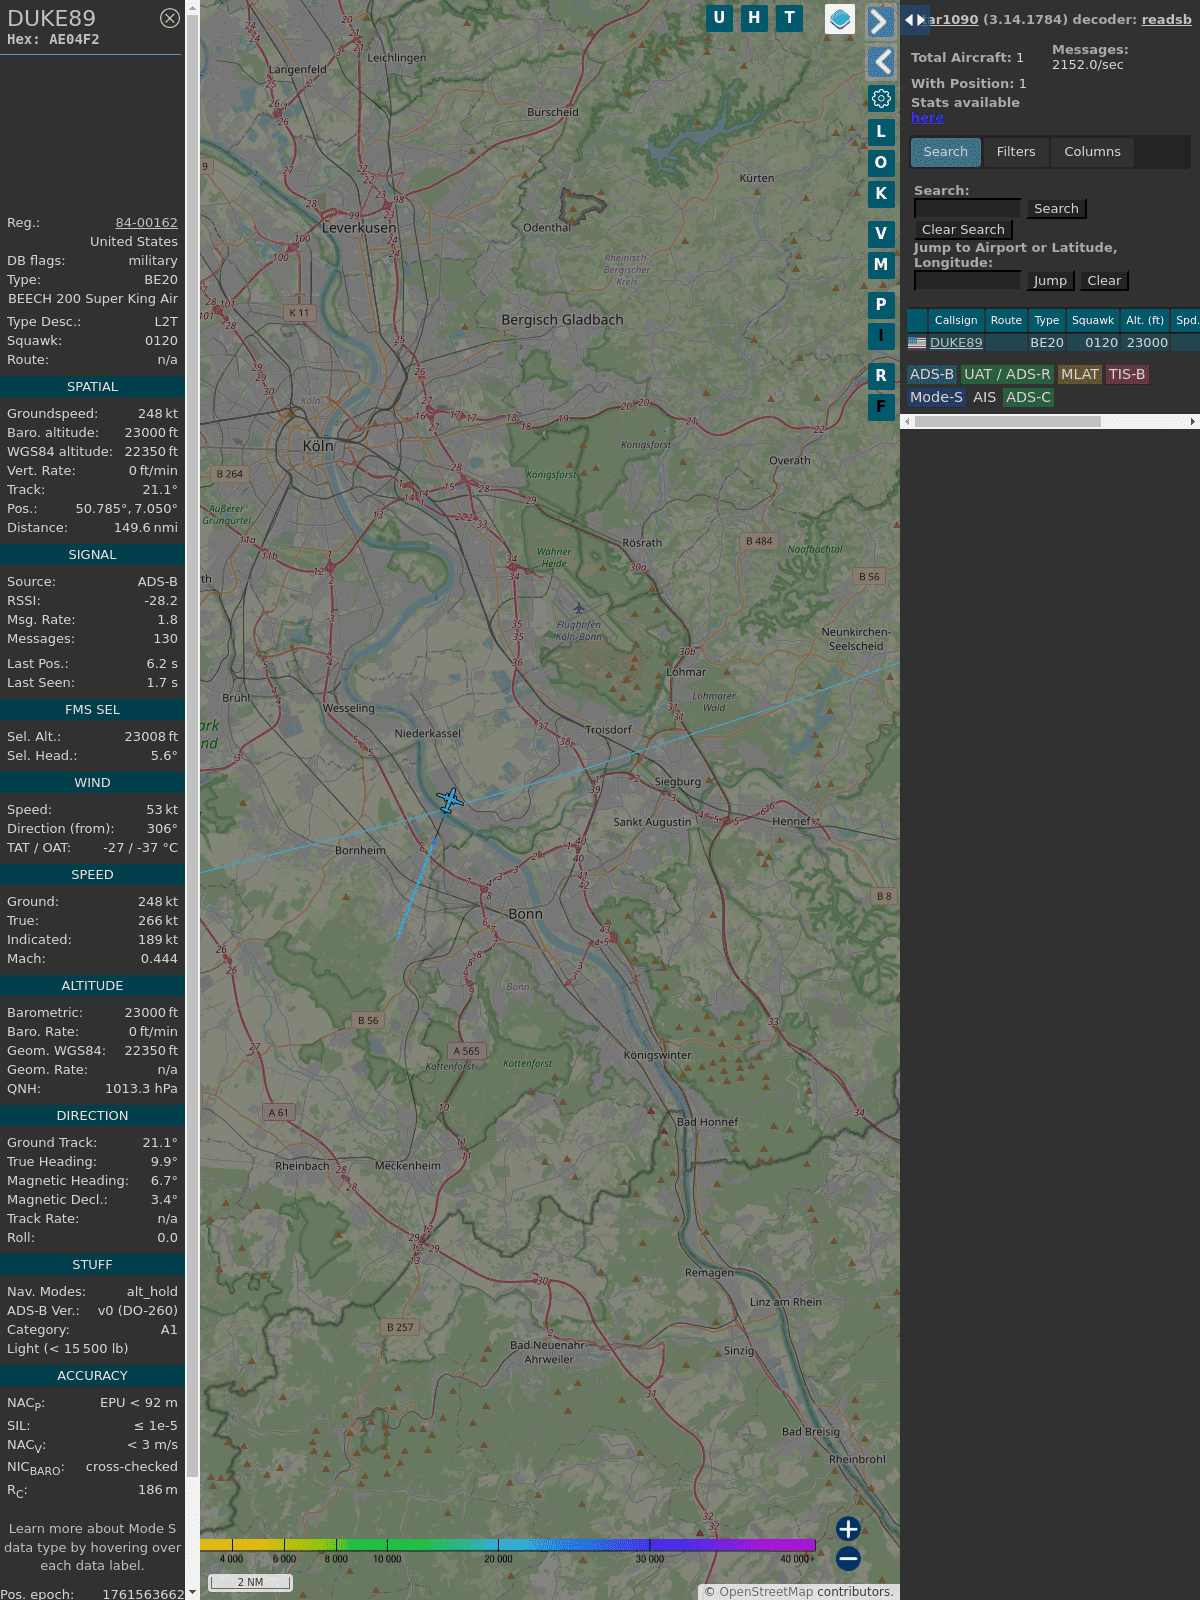Toggle the I map button
Screen dimensions: 1200x1600
pos(881,335)
